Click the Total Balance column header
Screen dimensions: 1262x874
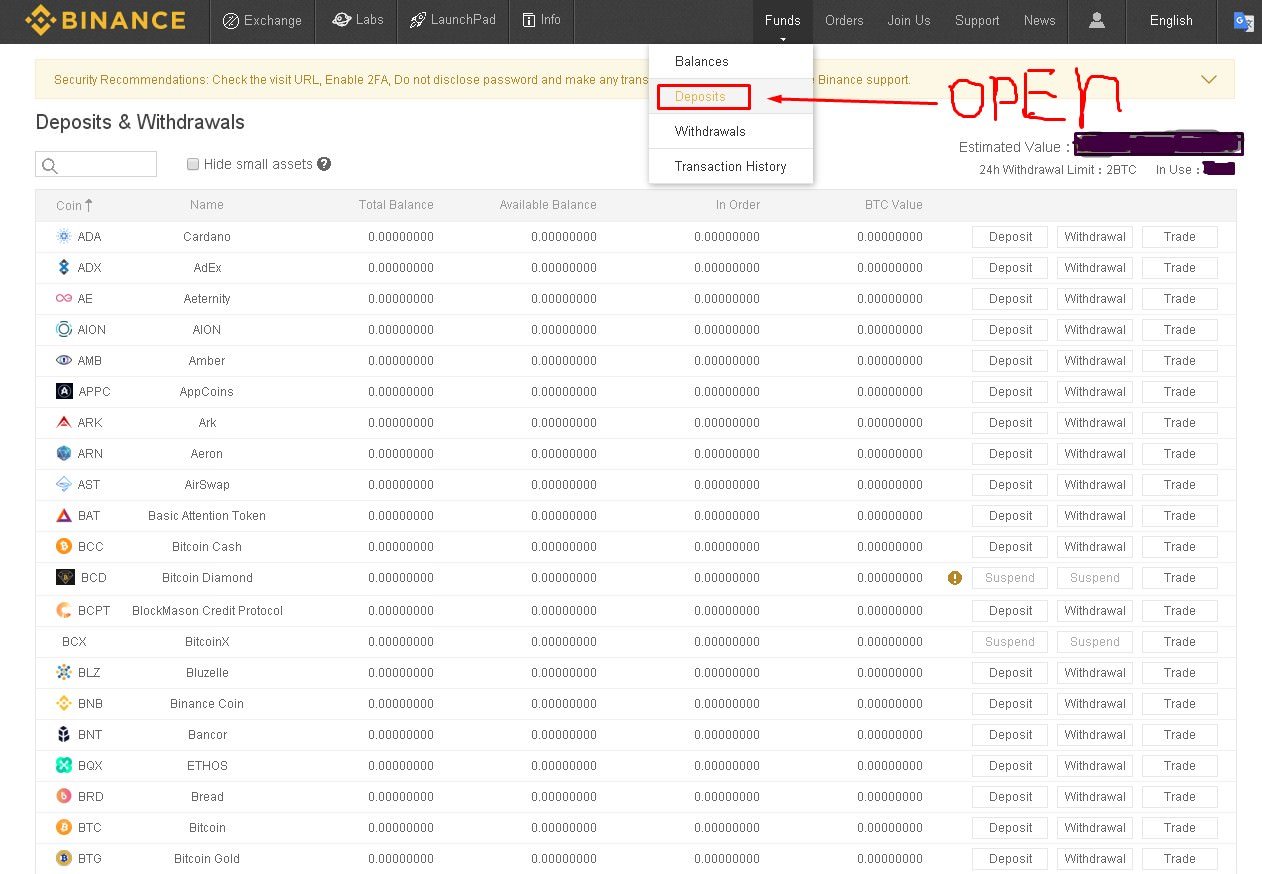pyautogui.click(x=396, y=205)
